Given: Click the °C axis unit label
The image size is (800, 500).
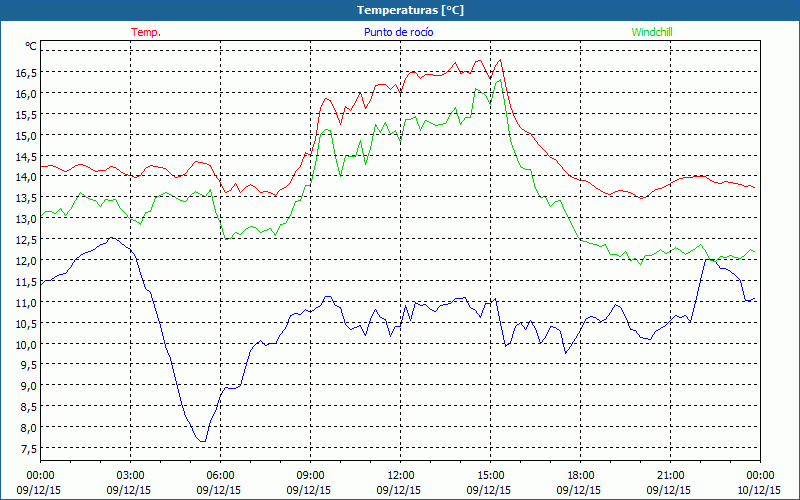Looking at the screenshot, I should click(31, 46).
